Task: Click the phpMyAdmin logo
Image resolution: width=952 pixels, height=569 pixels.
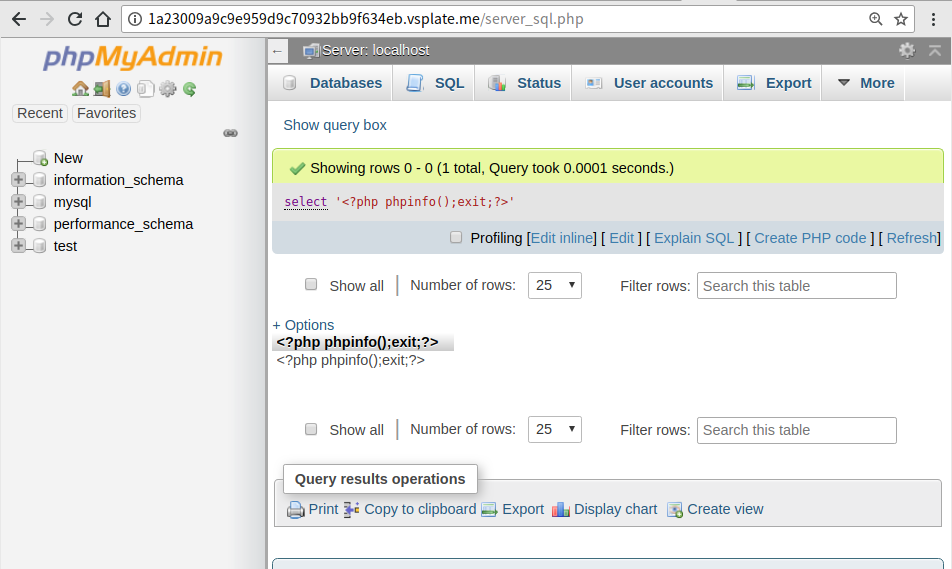Action: point(132,58)
